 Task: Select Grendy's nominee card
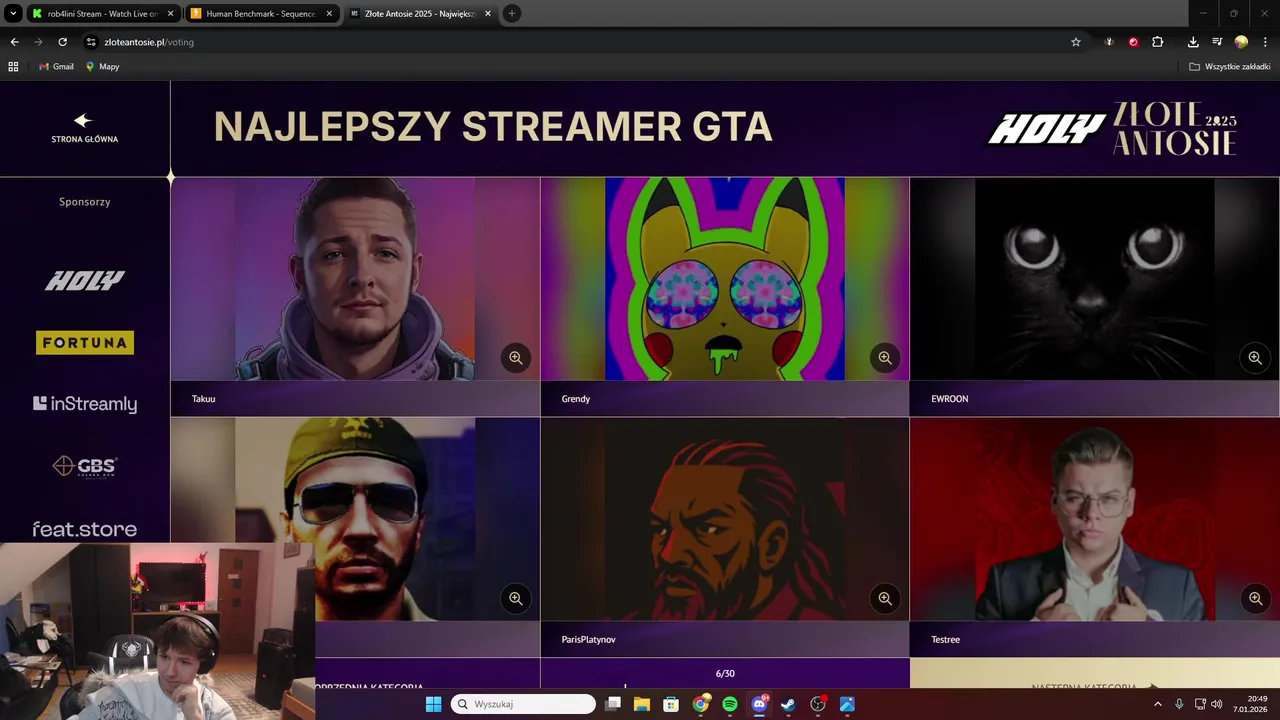(x=725, y=297)
